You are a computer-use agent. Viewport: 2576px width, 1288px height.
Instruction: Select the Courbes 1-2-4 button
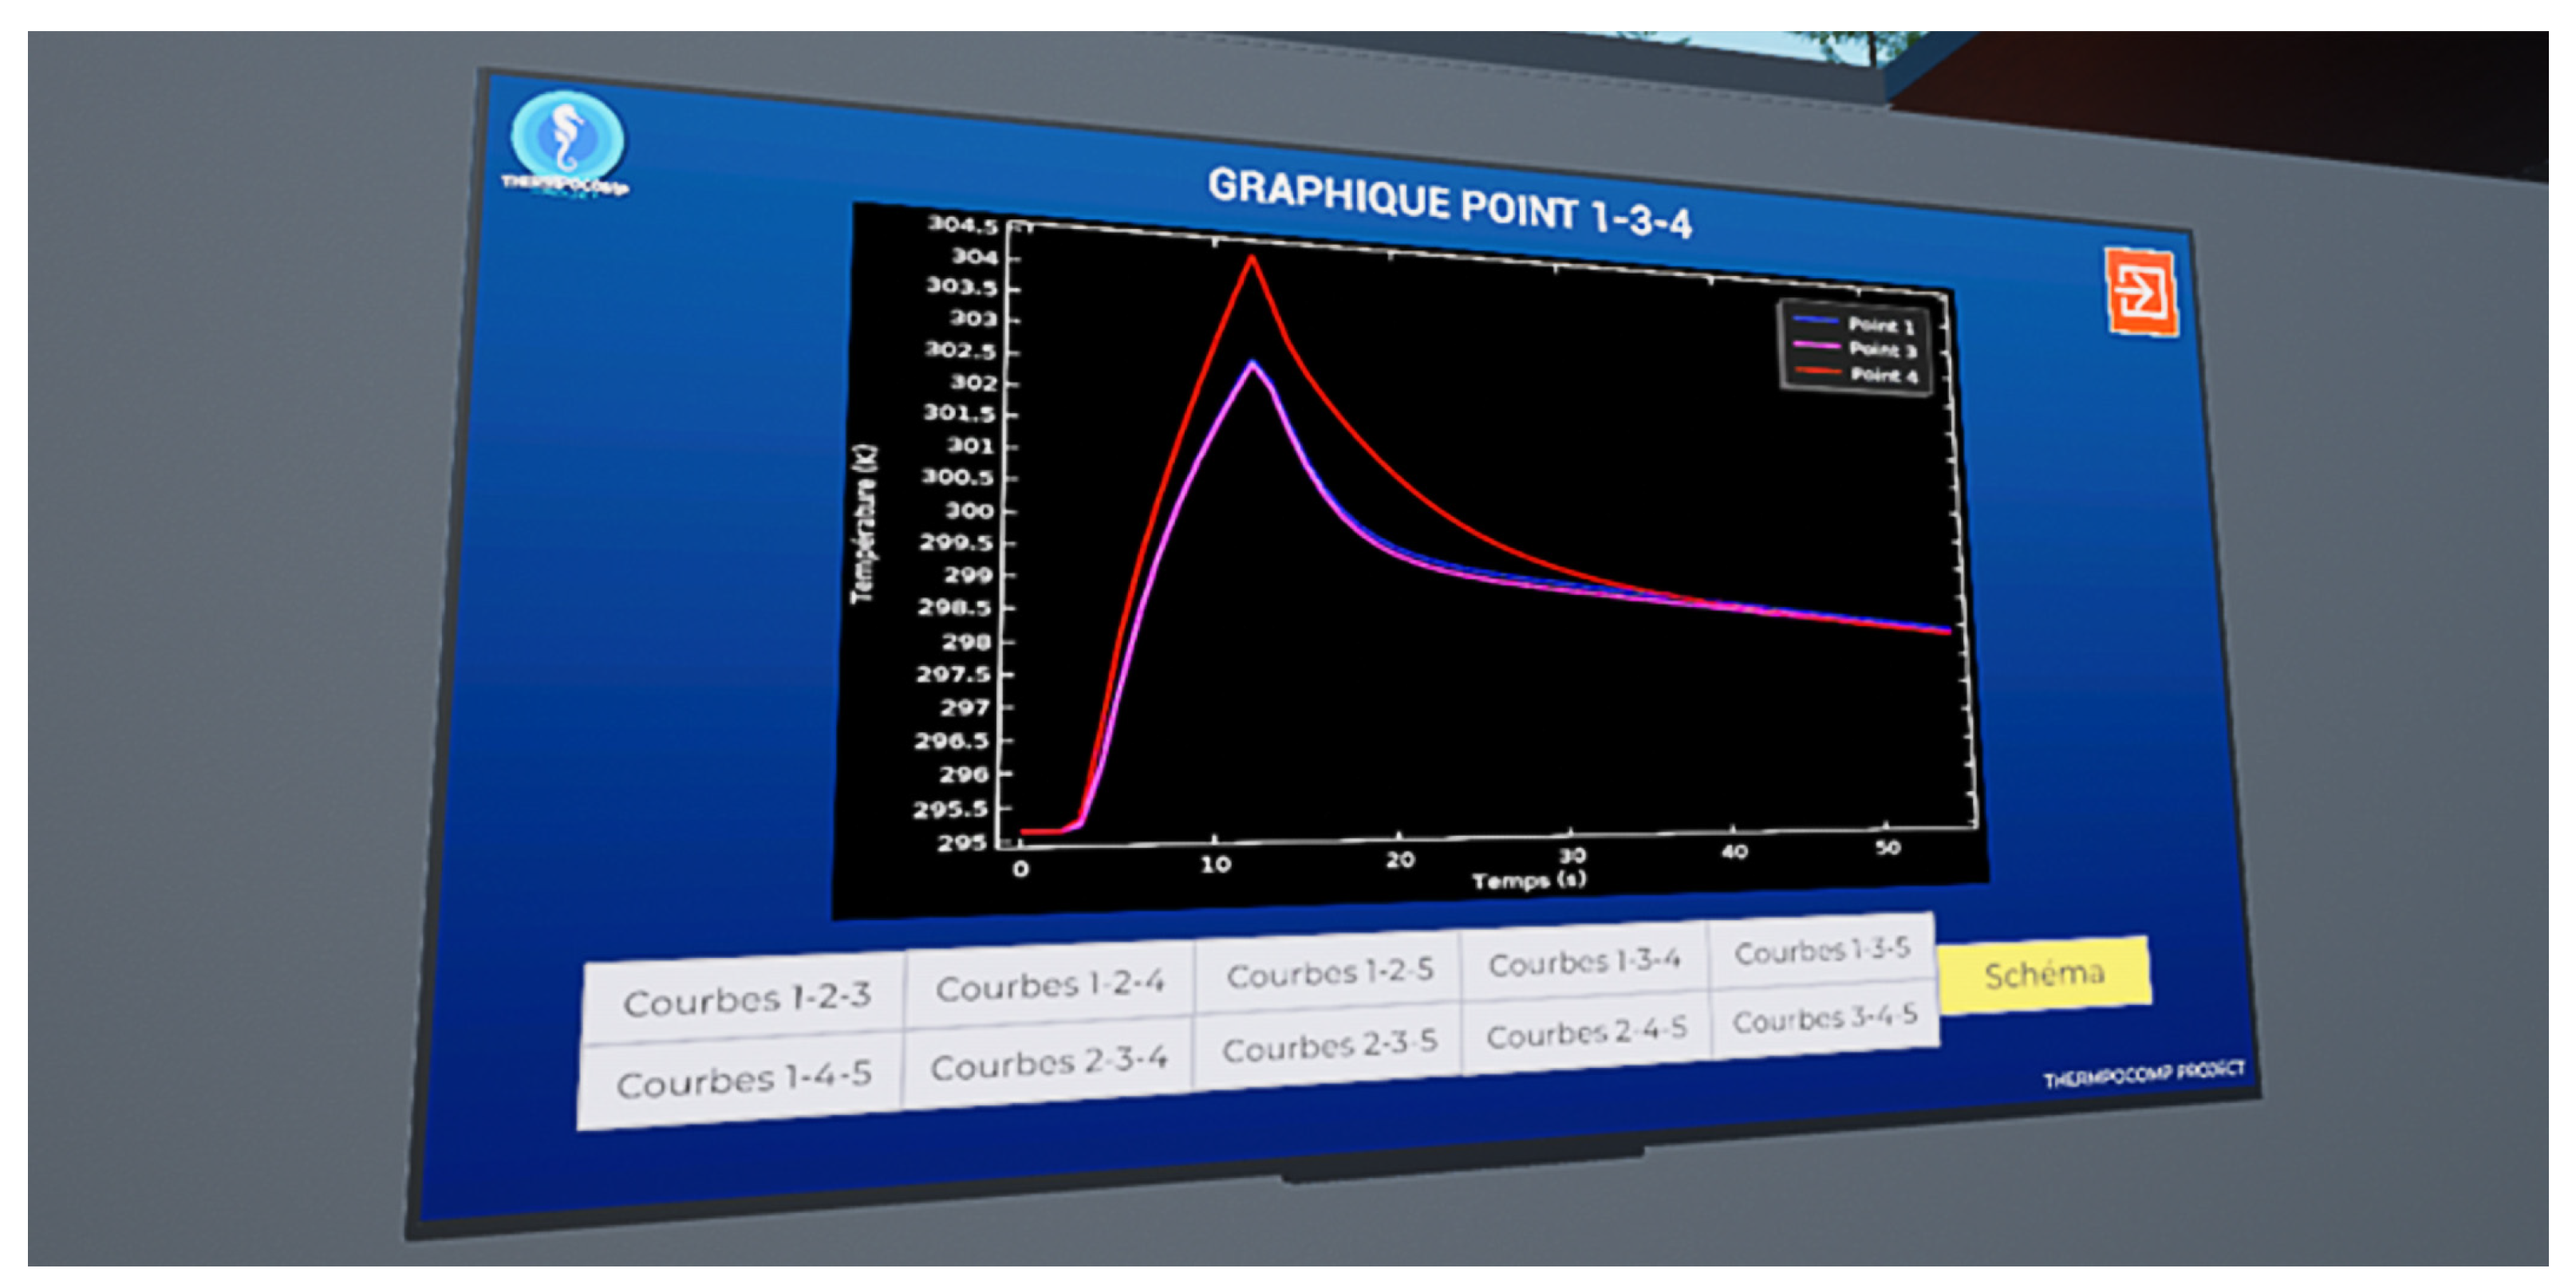[x=1050, y=986]
